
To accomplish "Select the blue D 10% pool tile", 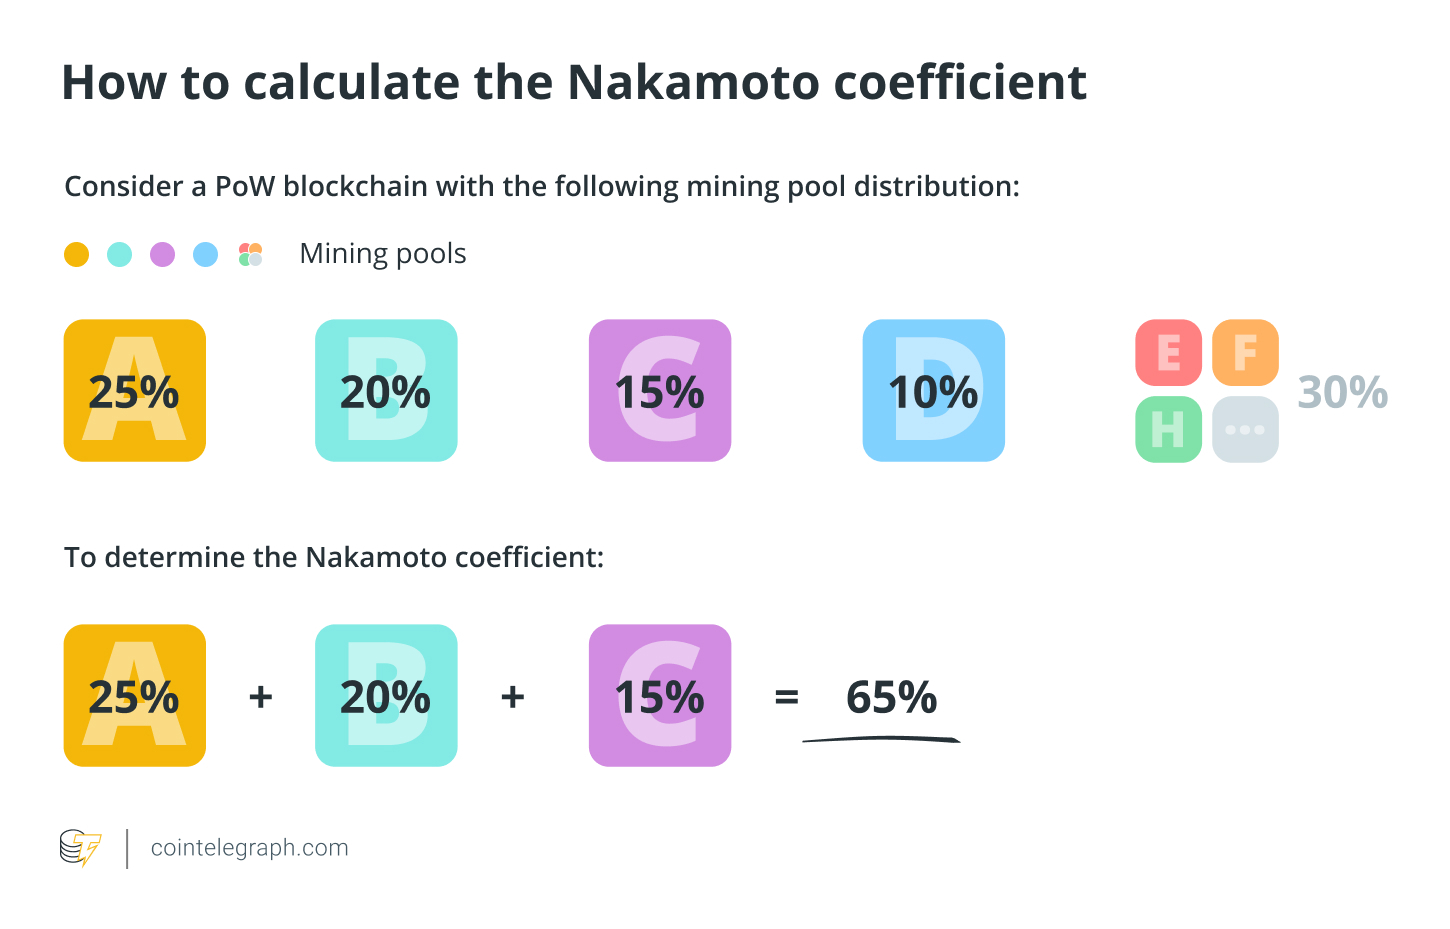I will click(x=934, y=391).
